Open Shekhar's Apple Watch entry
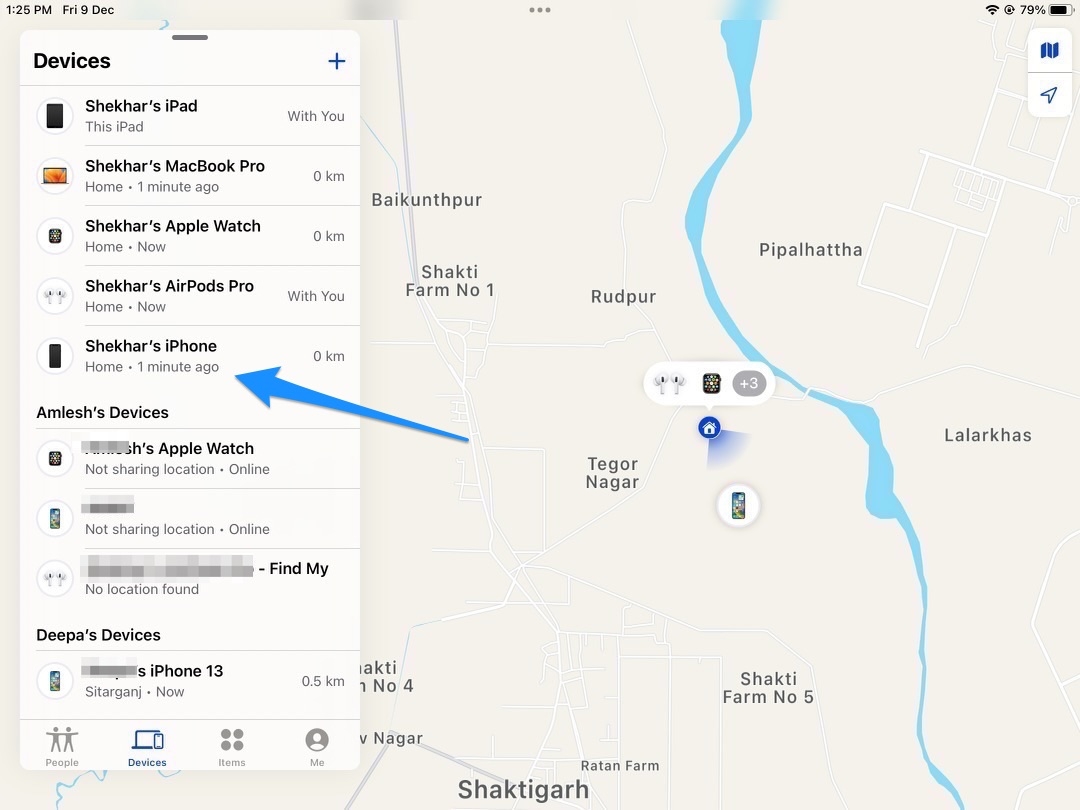 (190, 236)
